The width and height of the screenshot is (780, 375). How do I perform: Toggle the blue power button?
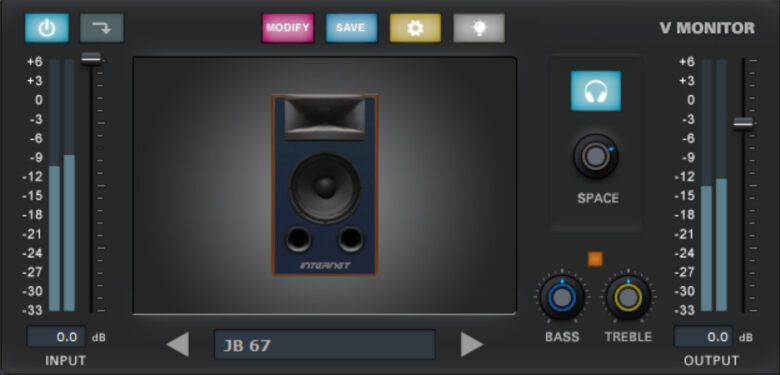pyautogui.click(x=47, y=28)
